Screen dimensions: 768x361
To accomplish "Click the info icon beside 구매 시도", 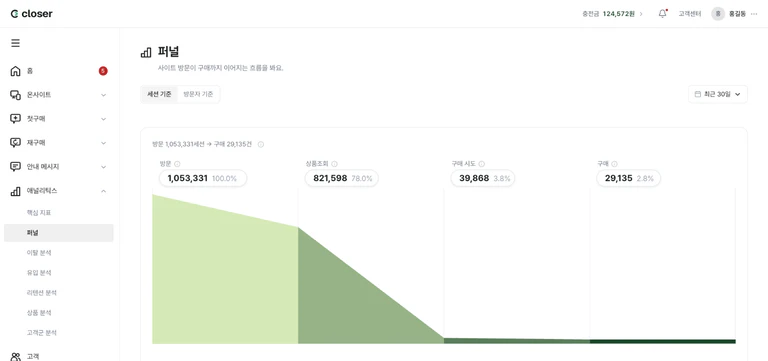I will coord(481,164).
